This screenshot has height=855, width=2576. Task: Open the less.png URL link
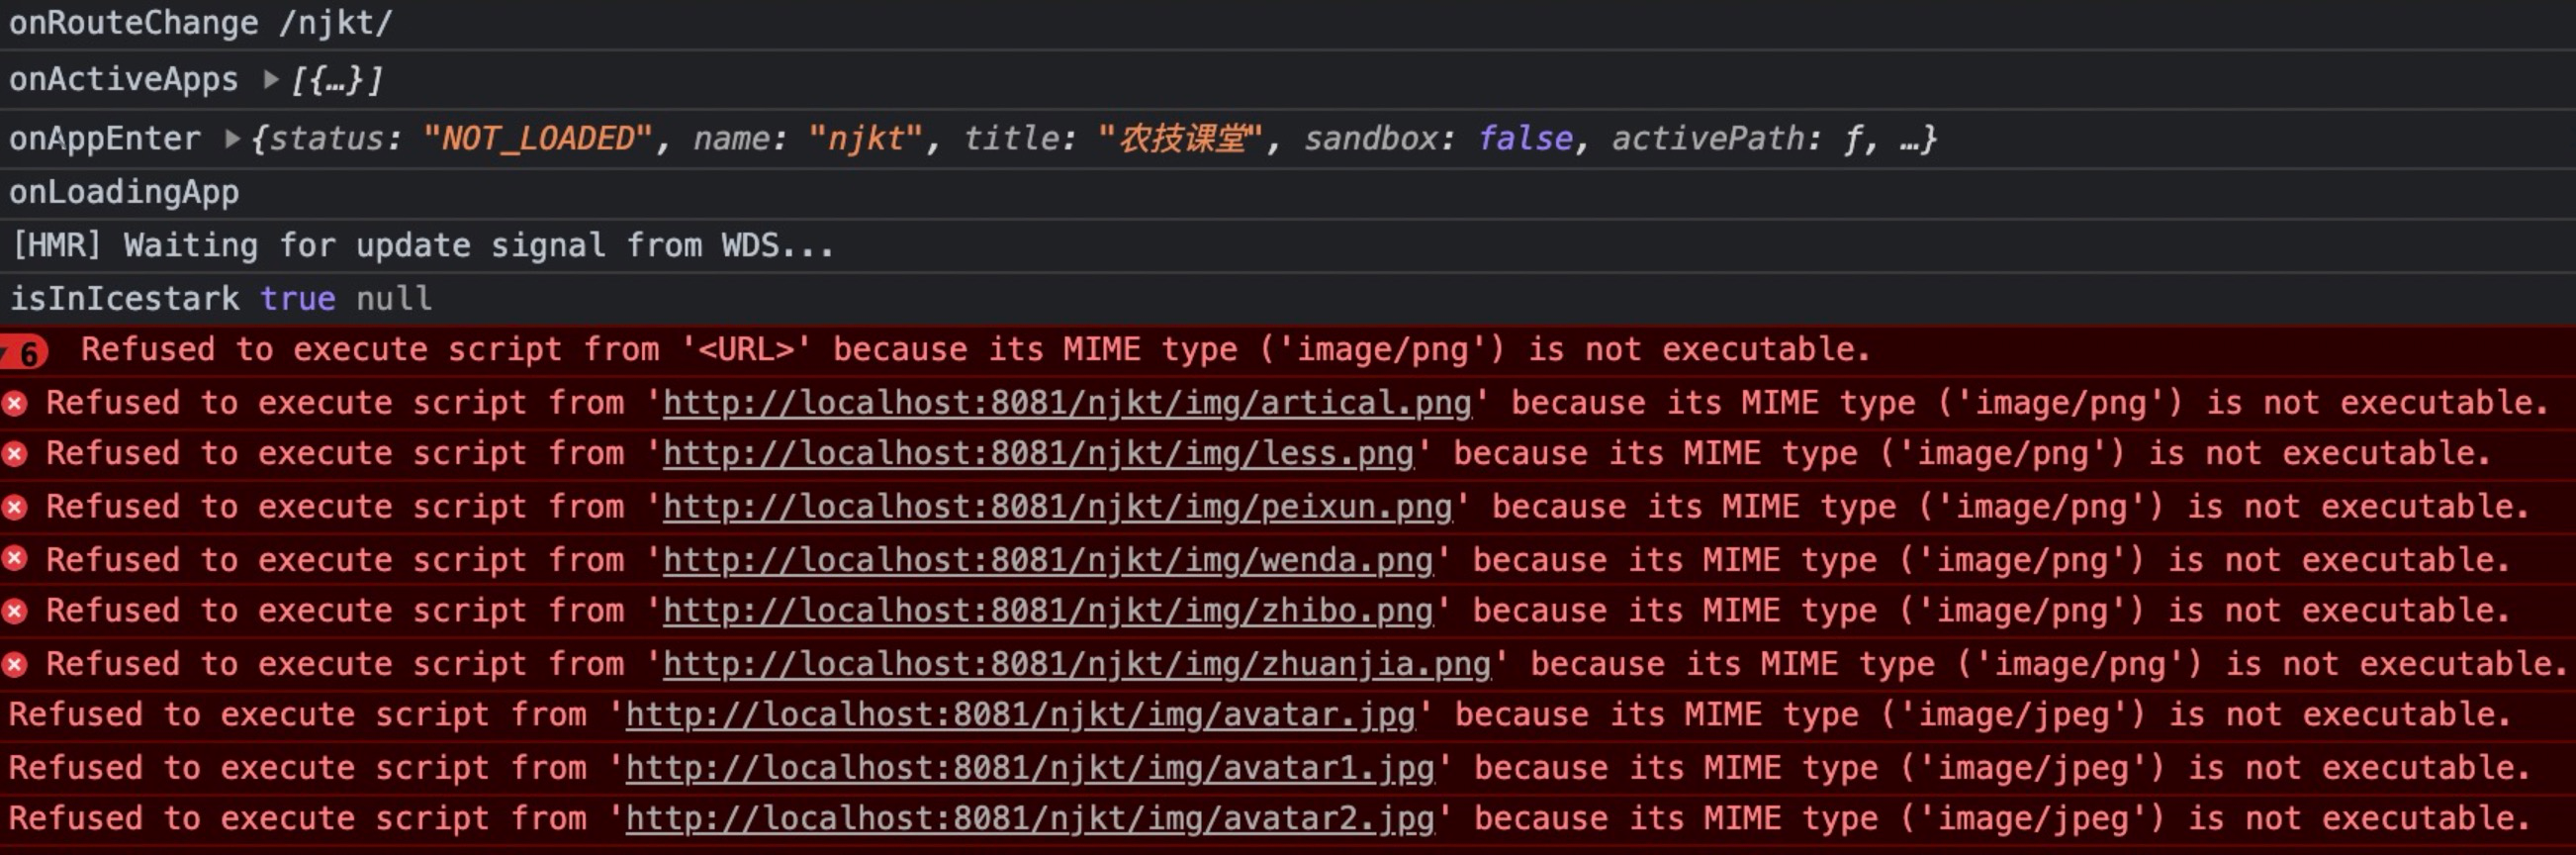click(x=1038, y=454)
